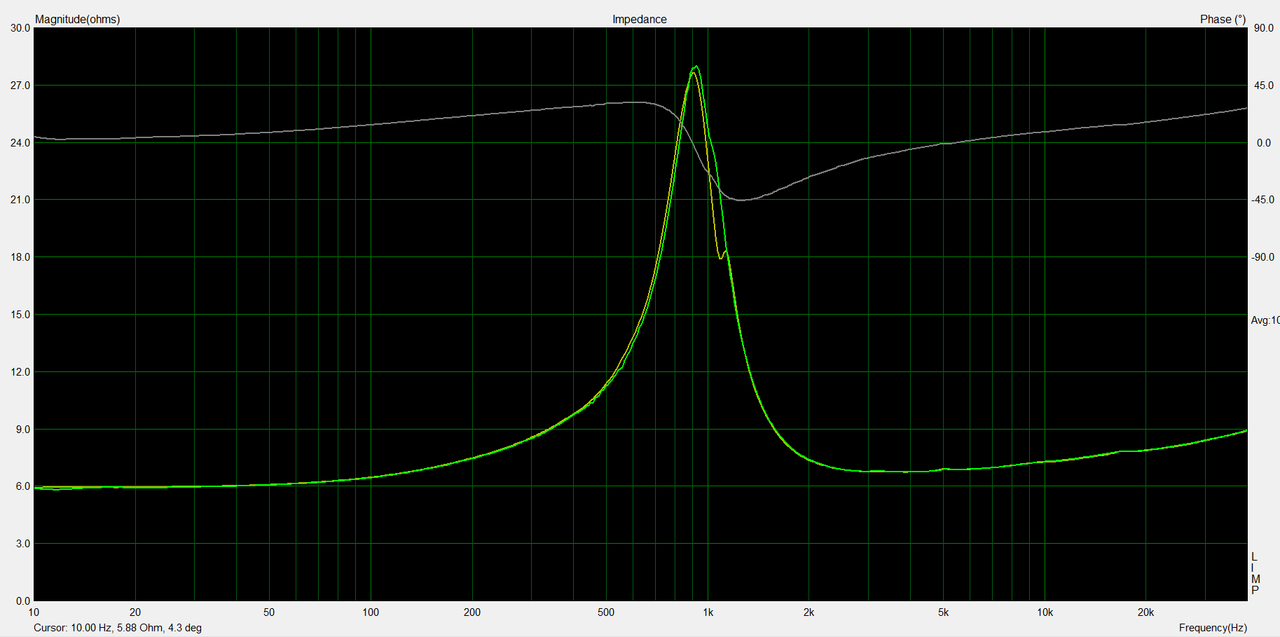
Task: Click the 18.0 magnitude axis value
Action: point(19,257)
